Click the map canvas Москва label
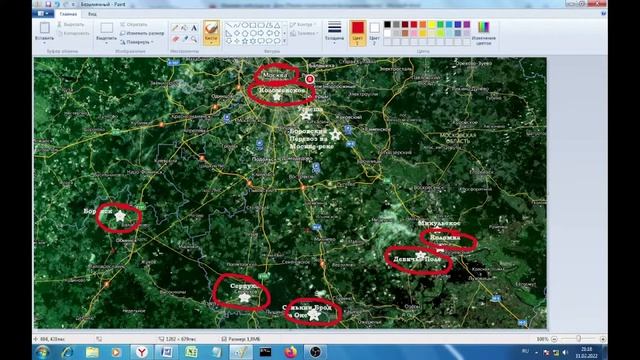The height and width of the screenshot is (360, 640). (x=276, y=75)
